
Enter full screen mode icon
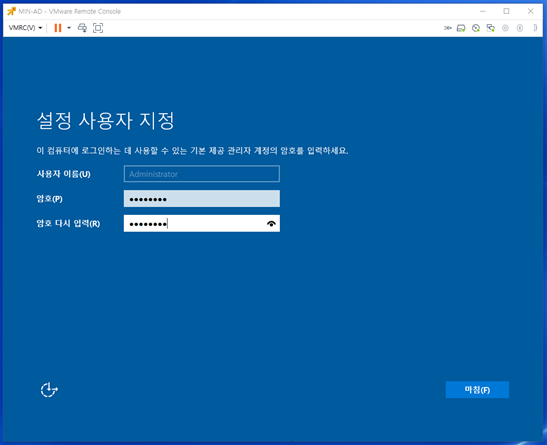coord(98,28)
